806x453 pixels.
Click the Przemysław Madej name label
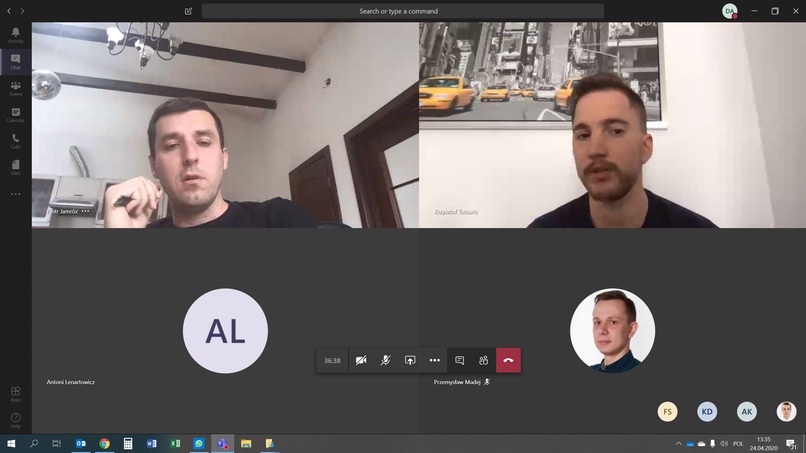(457, 382)
